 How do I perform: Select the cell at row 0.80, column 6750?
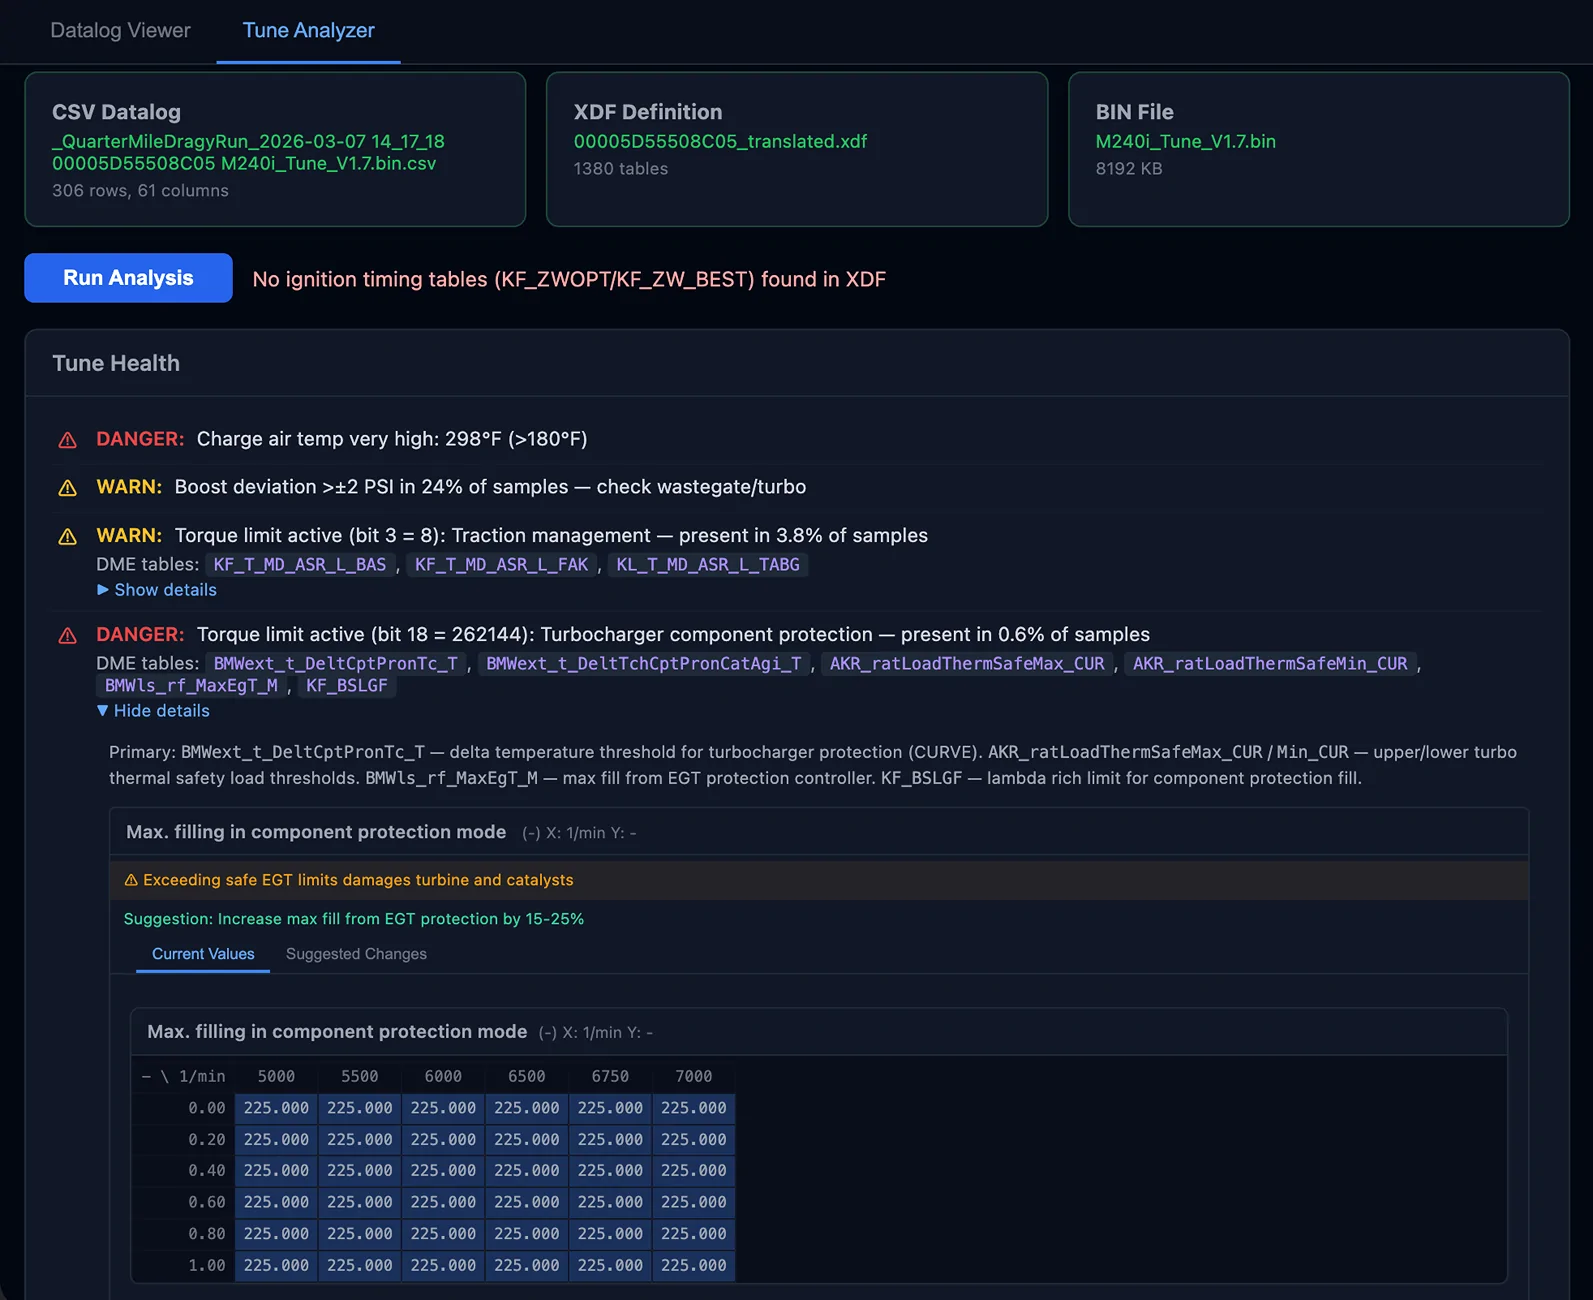610,1234
